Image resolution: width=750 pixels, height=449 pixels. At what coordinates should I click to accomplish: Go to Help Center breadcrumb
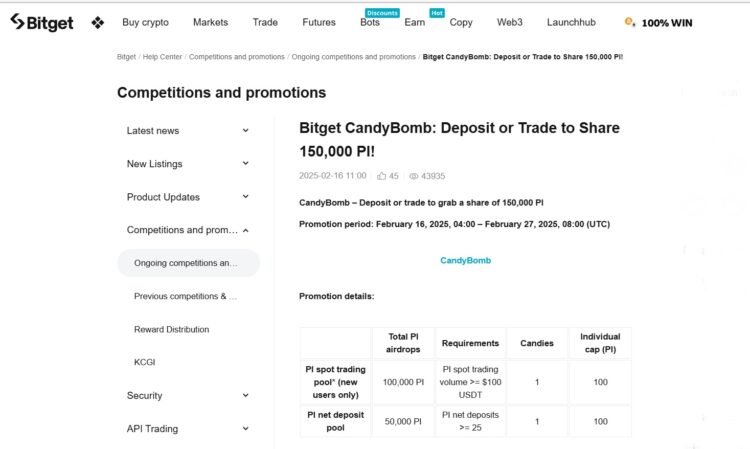162,57
